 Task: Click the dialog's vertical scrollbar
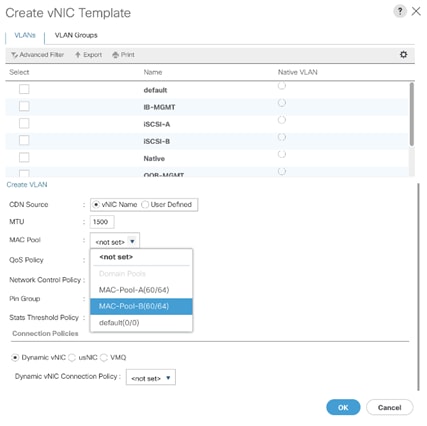point(418,287)
